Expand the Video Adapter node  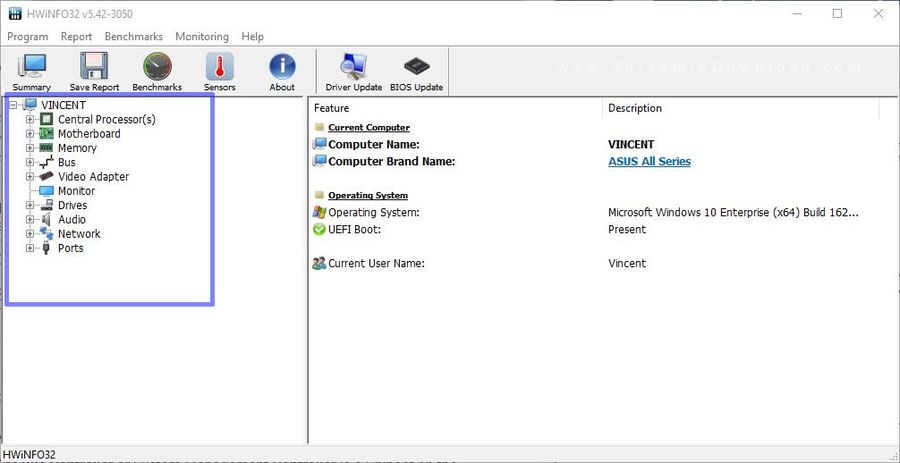coord(30,177)
